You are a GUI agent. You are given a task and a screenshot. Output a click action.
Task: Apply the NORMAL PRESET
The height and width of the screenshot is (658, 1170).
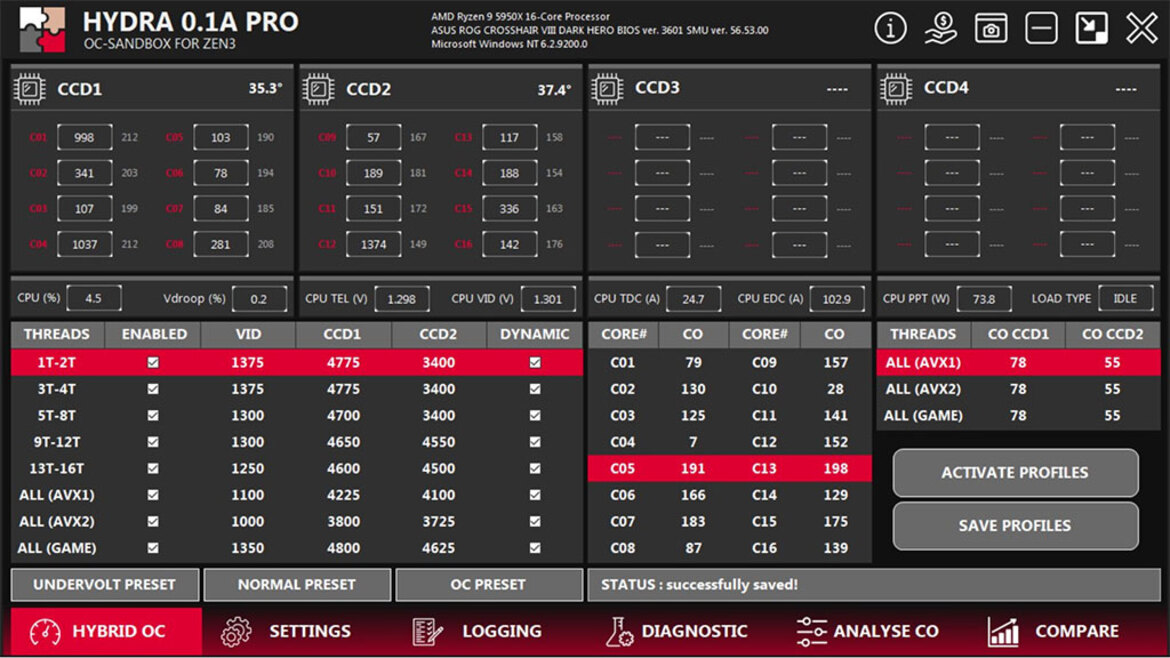click(x=297, y=585)
